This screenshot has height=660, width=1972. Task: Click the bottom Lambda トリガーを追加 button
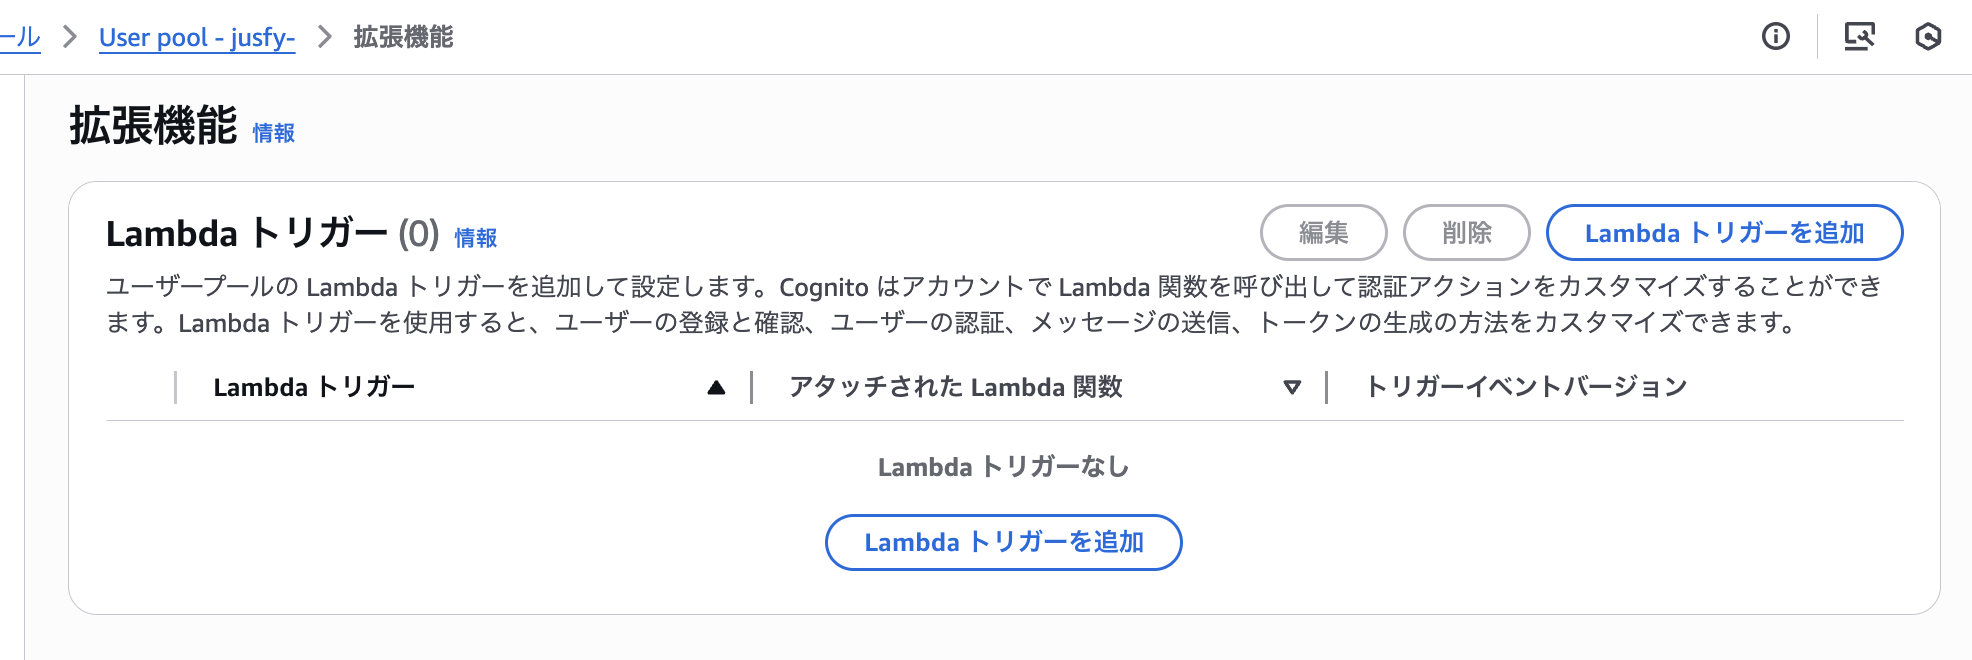(1003, 542)
